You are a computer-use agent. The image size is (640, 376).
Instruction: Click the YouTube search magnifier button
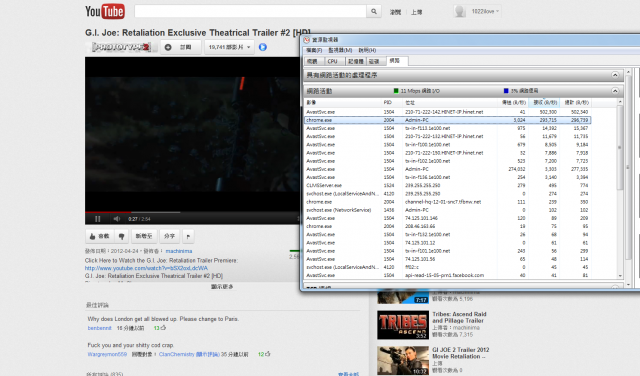(x=373, y=11)
